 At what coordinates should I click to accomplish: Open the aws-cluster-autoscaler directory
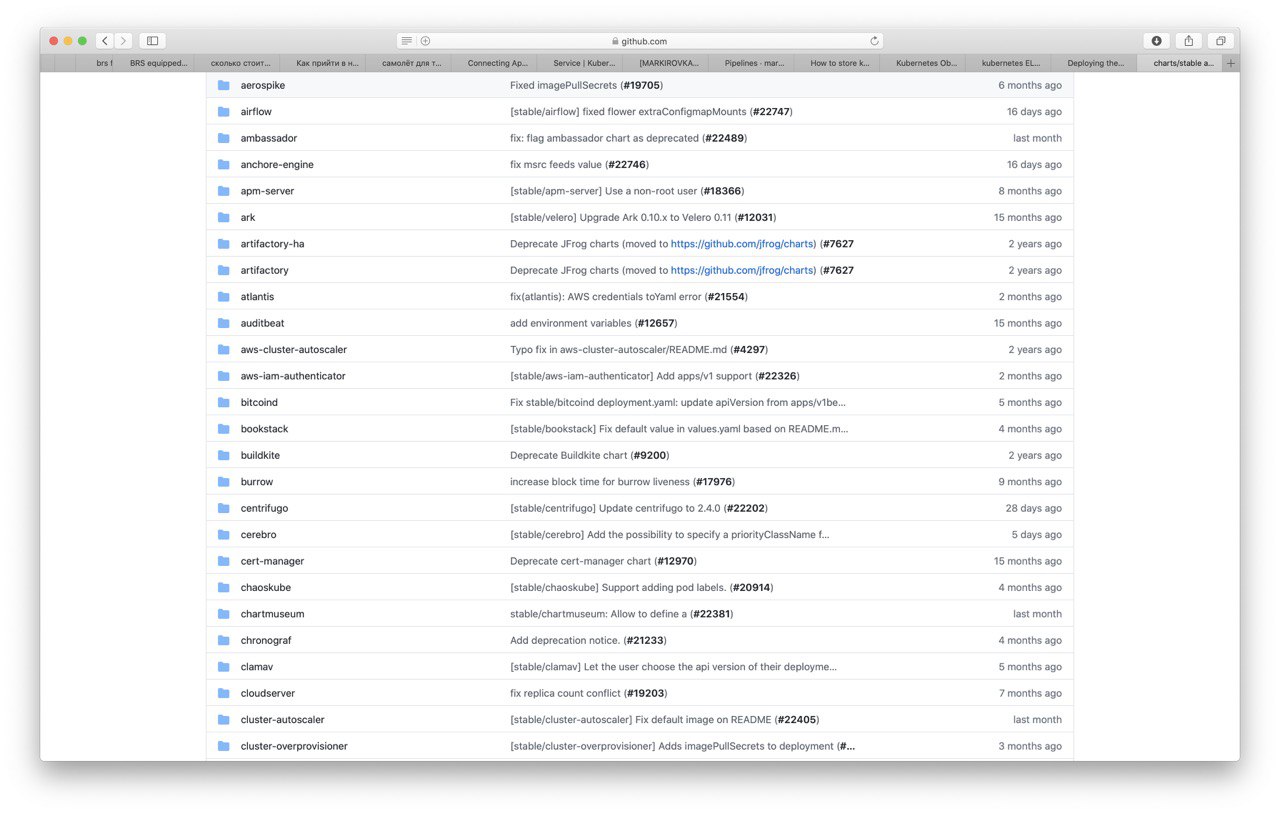(294, 350)
